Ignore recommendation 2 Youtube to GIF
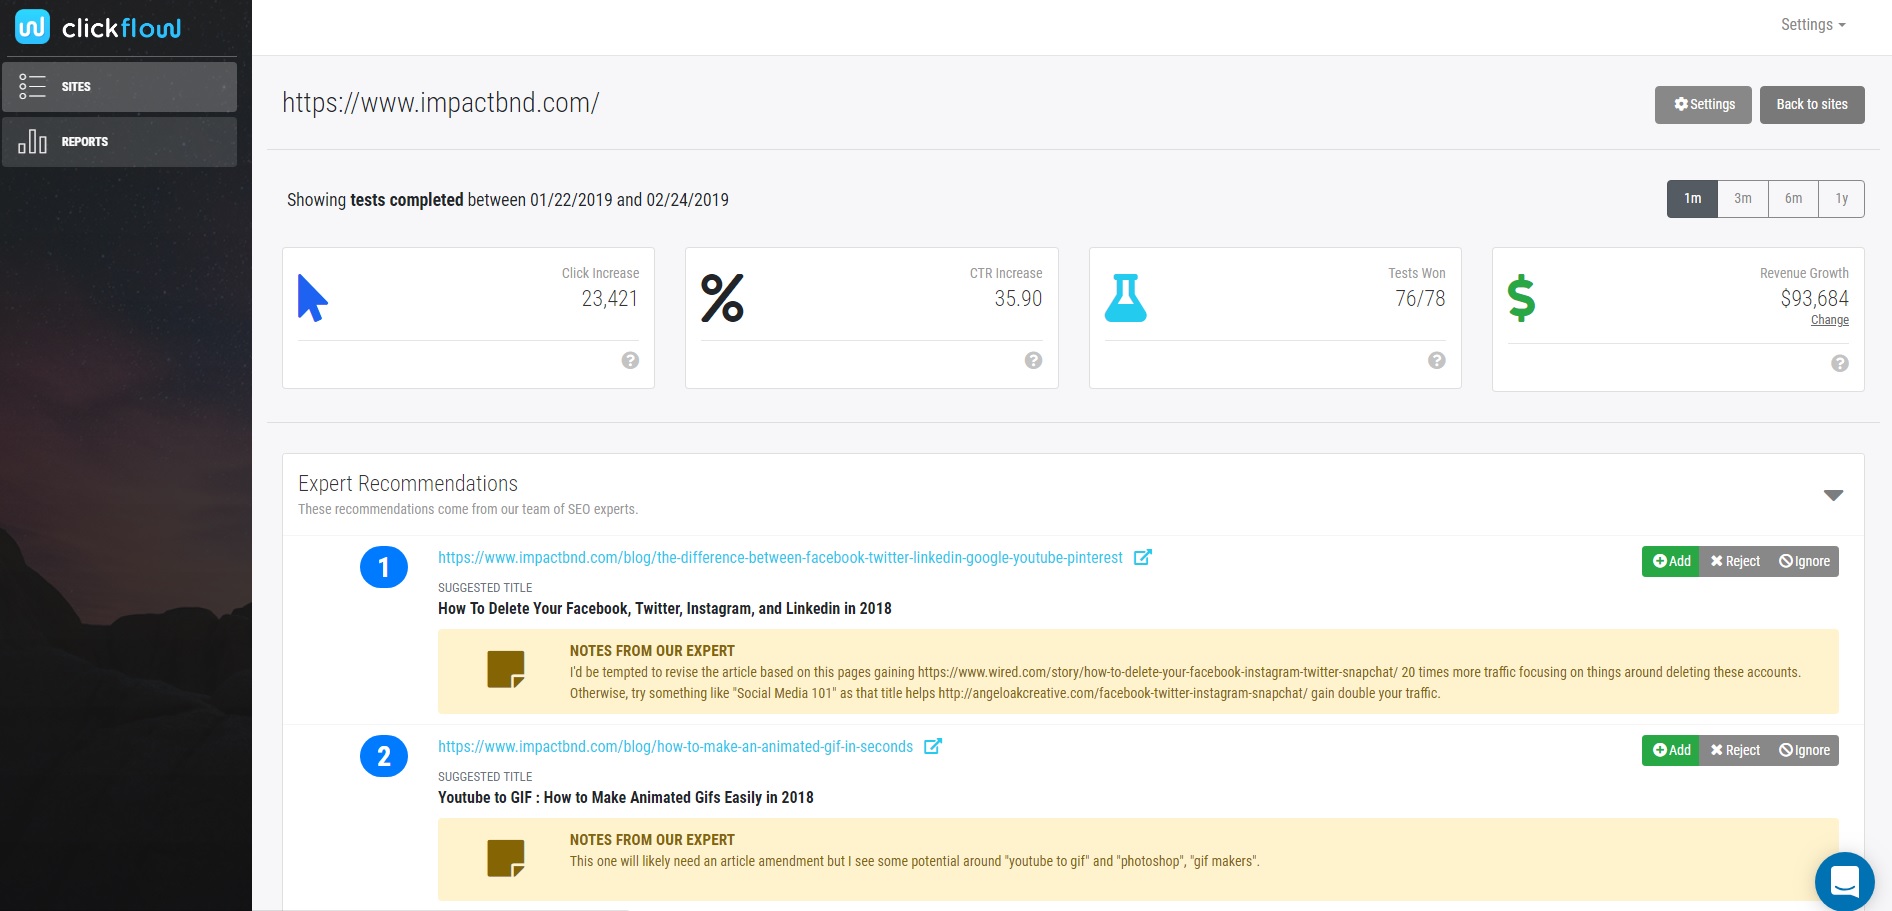The width and height of the screenshot is (1892, 911). coord(1804,750)
